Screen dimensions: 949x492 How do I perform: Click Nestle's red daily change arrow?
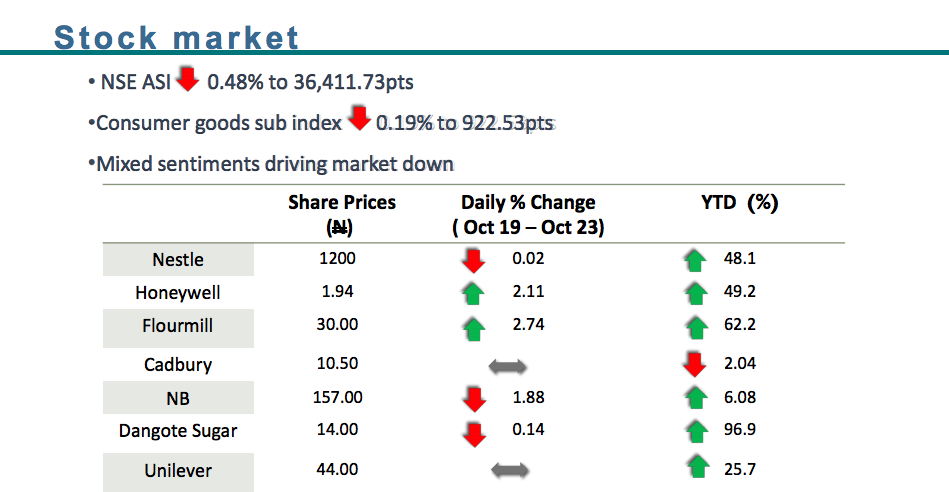tap(474, 261)
